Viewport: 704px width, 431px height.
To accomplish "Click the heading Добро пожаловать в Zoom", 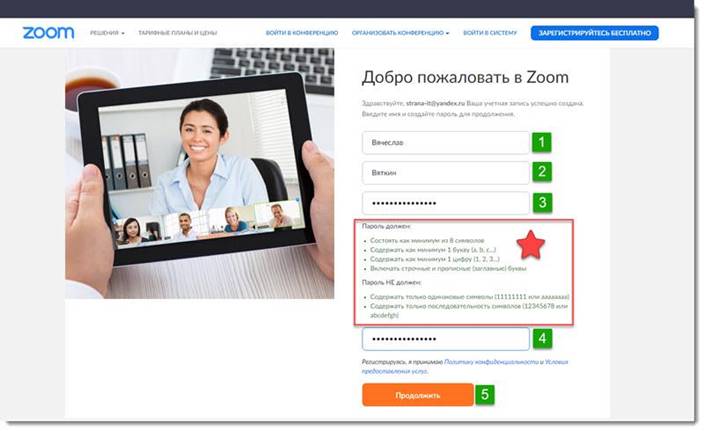I will point(465,77).
